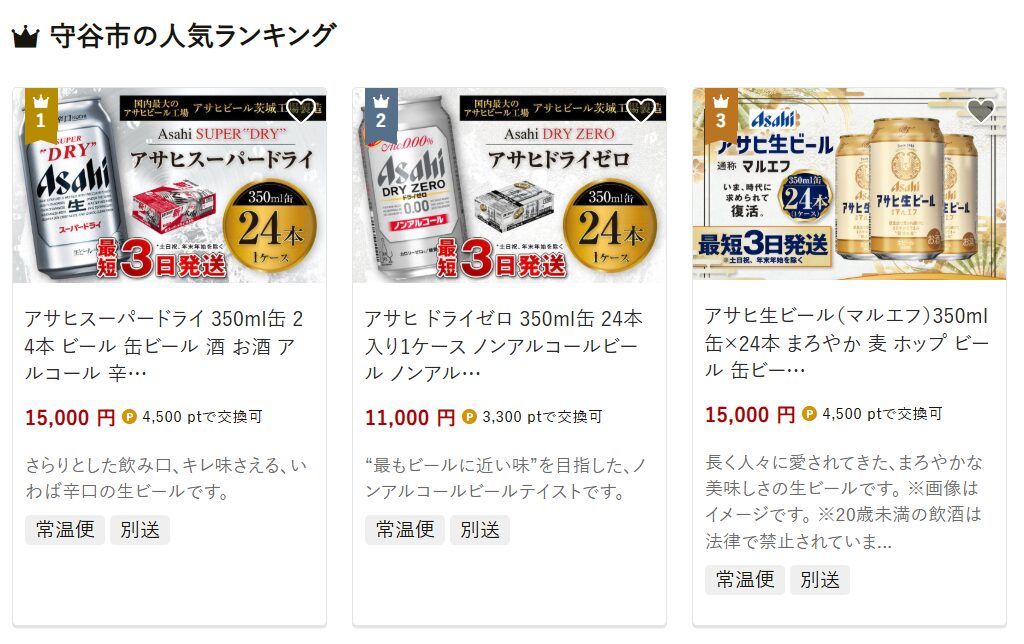Click 別送 tag under マルエフ item

[x=820, y=580]
